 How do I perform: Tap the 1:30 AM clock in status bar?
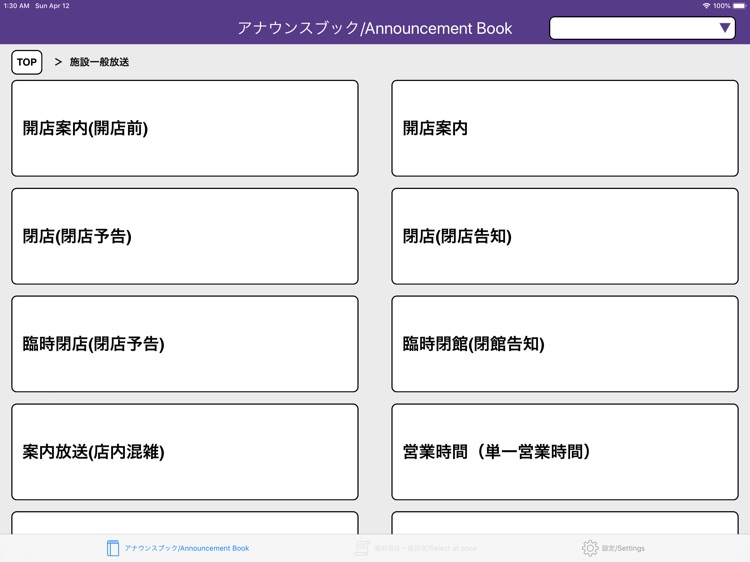tap(16, 6)
